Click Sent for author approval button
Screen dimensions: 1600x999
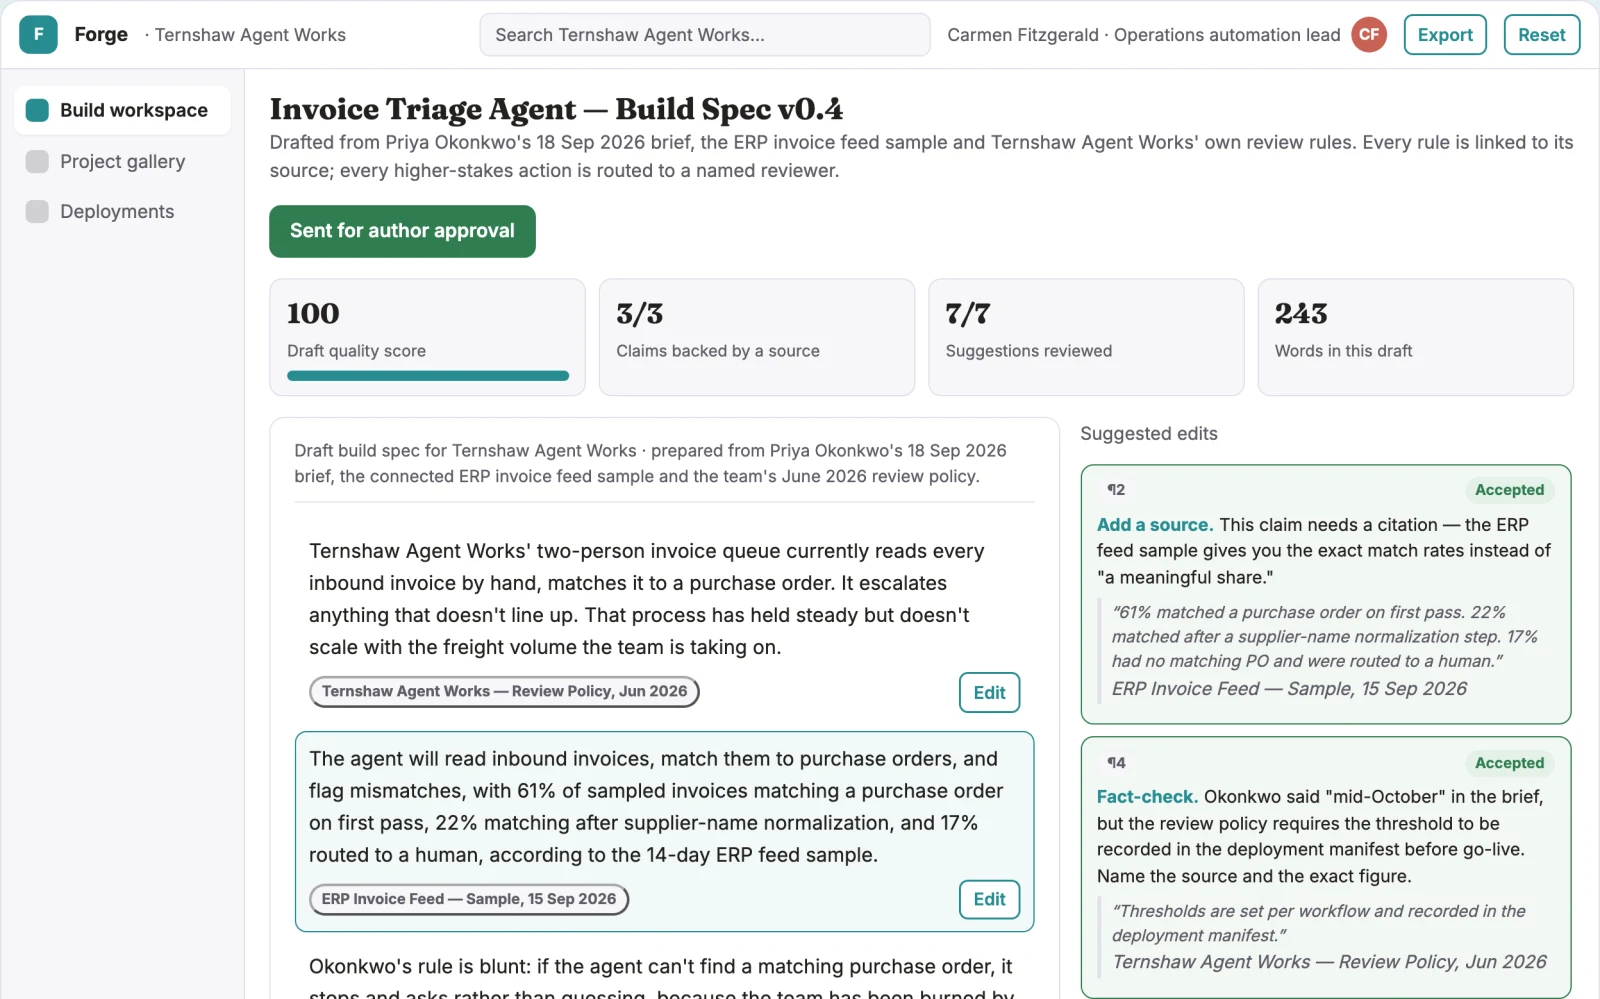[x=402, y=231]
